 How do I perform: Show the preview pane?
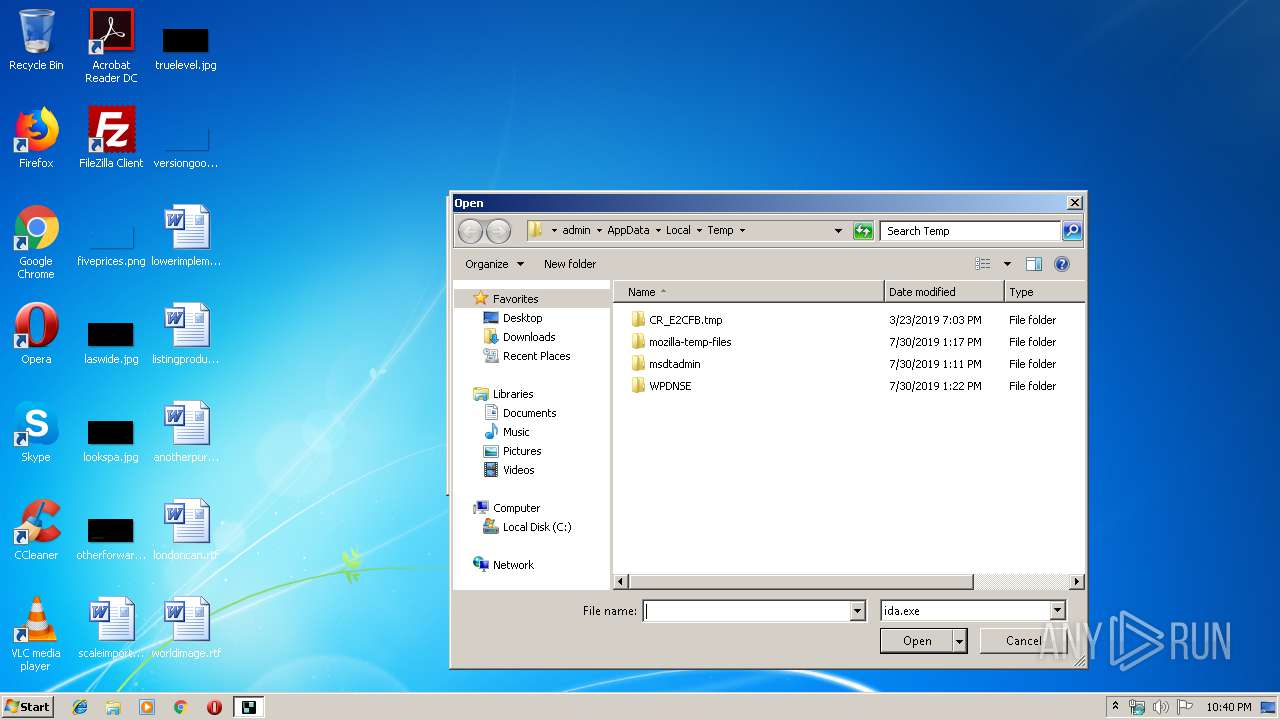click(1034, 264)
